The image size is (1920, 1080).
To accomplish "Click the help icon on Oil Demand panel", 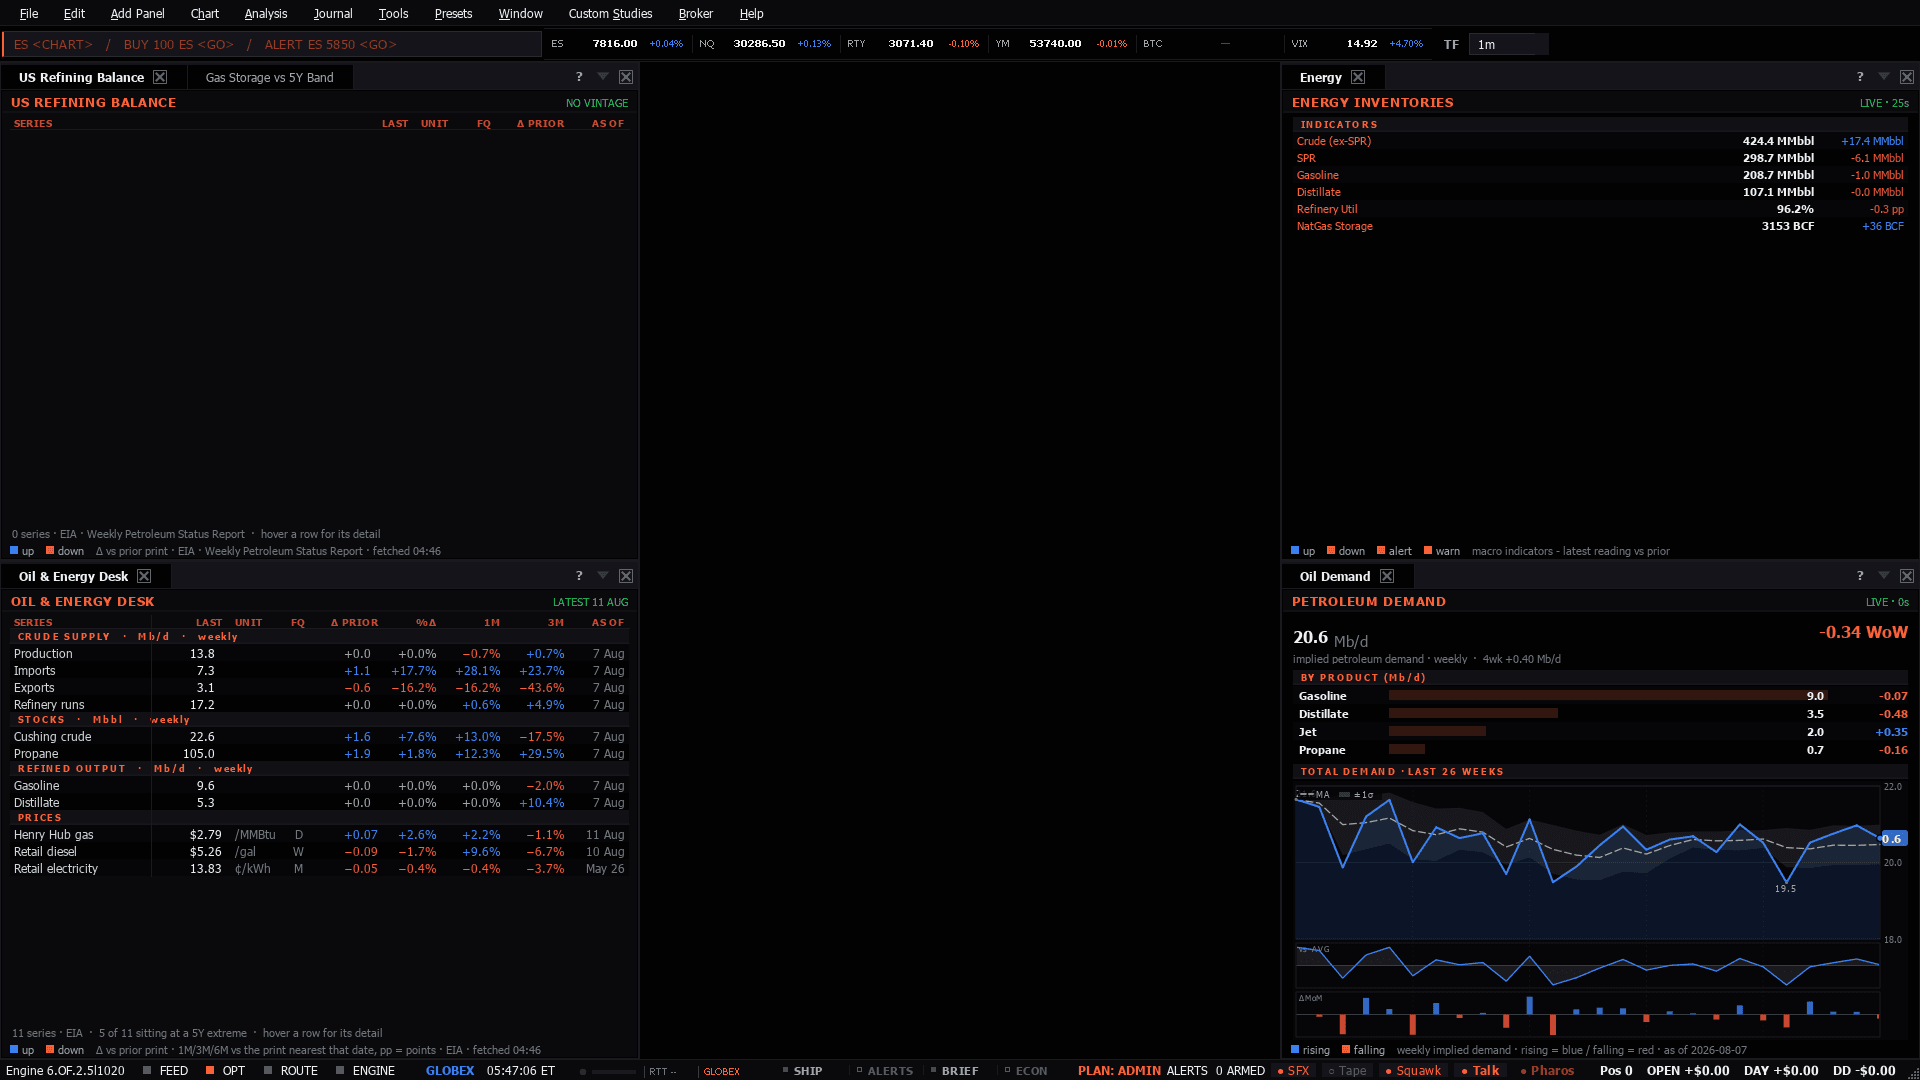I will [1860, 576].
